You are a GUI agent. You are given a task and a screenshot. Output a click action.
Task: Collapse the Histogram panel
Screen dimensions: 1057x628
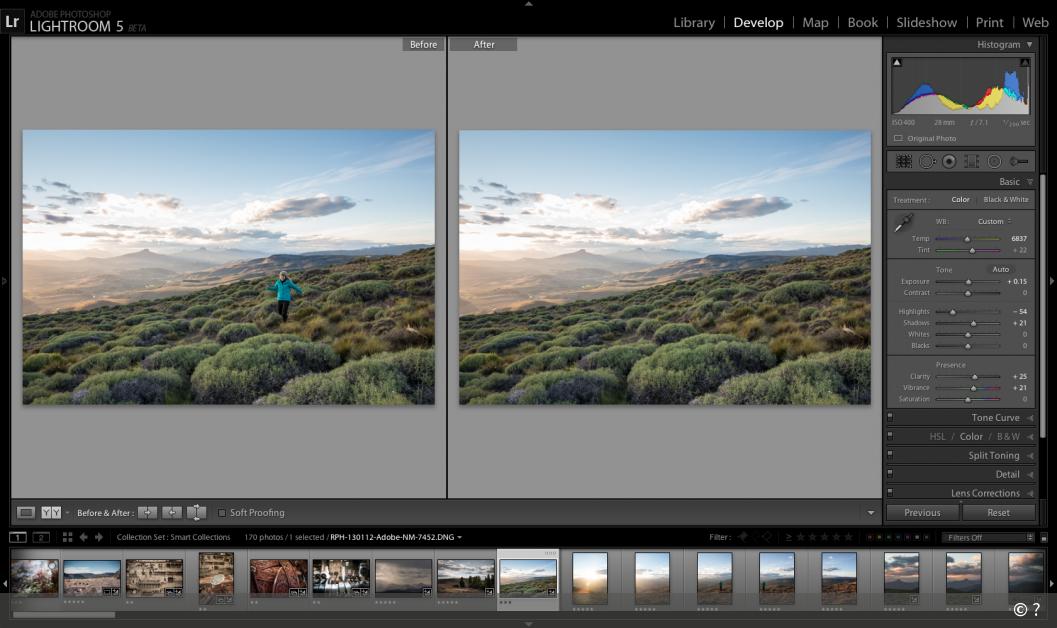1029,44
